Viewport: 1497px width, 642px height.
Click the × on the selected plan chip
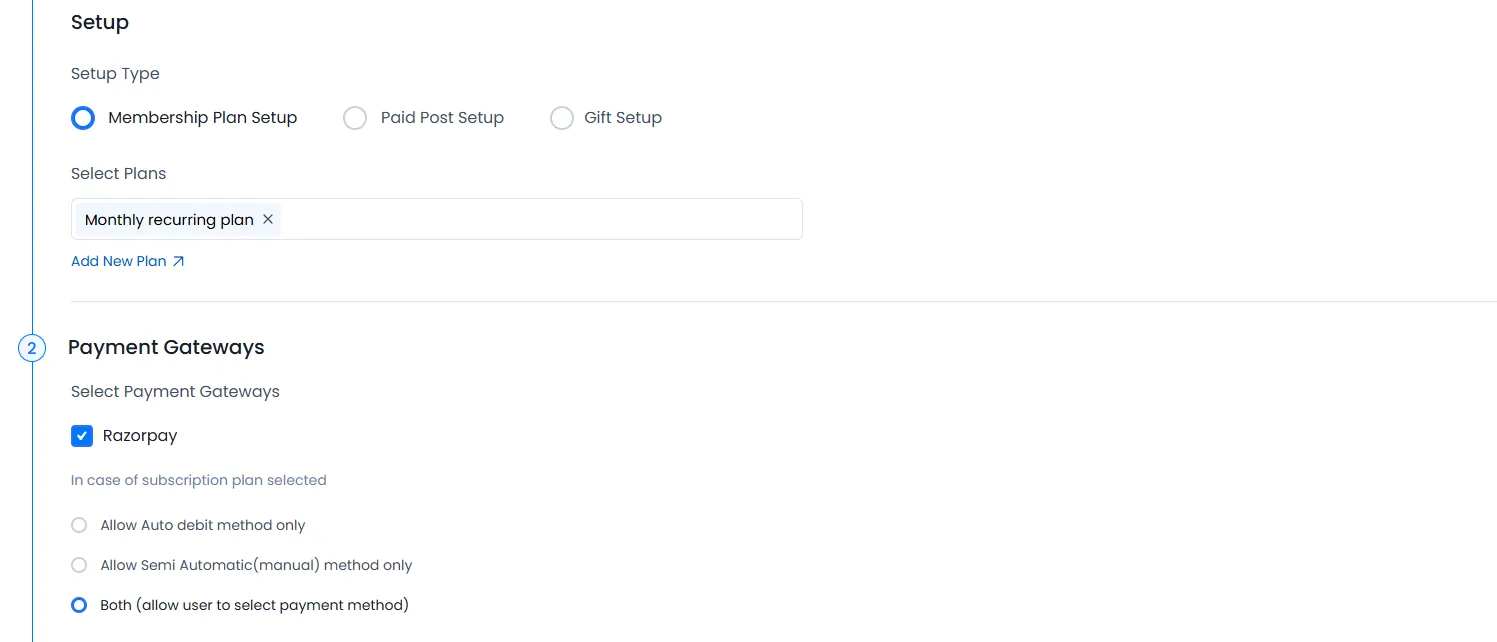tap(267, 219)
